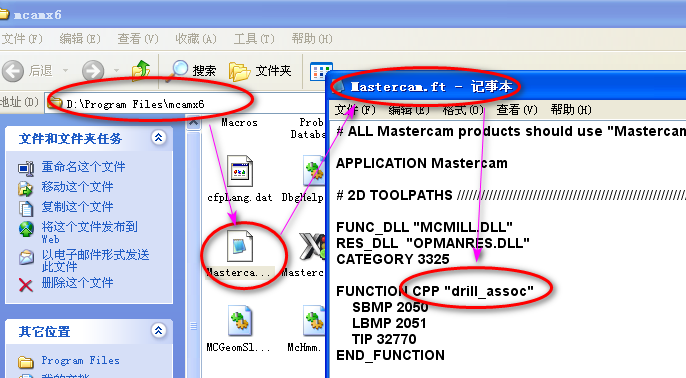Open Explorer 工具(T) menu

click(254, 39)
